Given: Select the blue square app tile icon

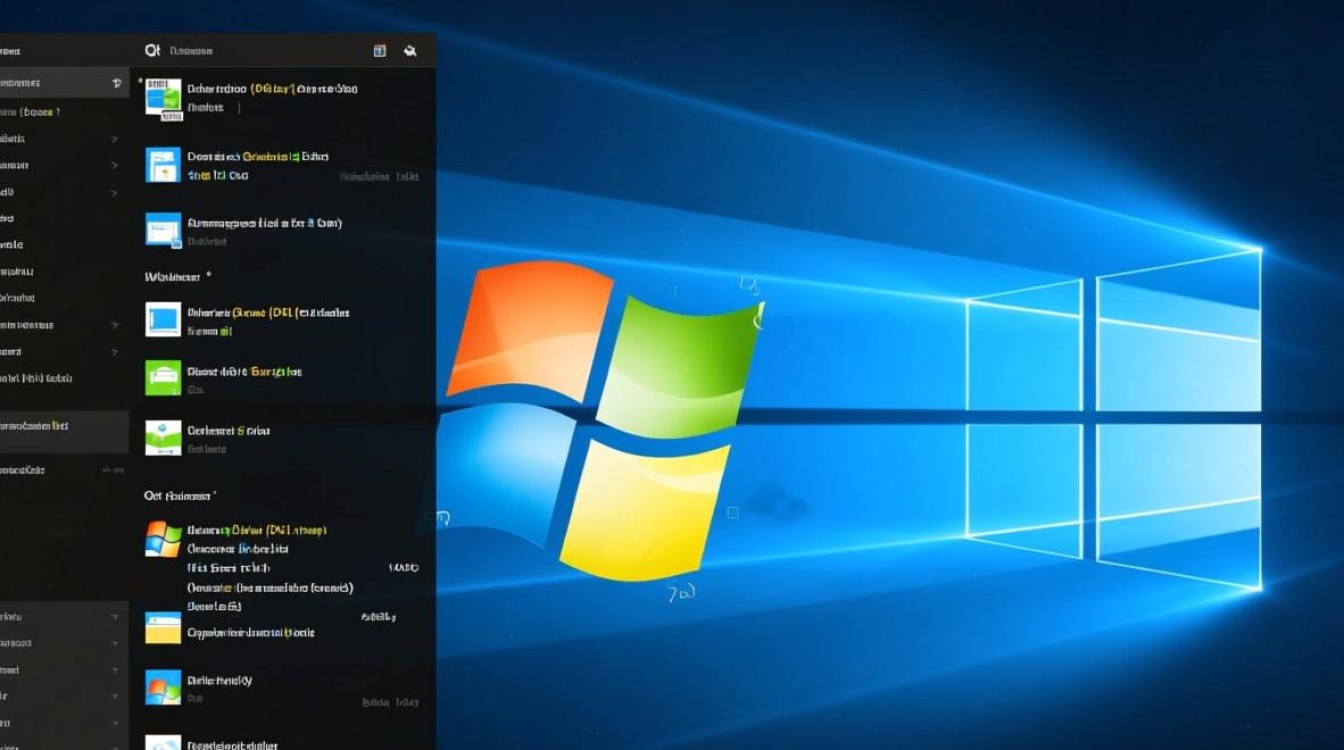Looking at the screenshot, I should pos(161,320).
